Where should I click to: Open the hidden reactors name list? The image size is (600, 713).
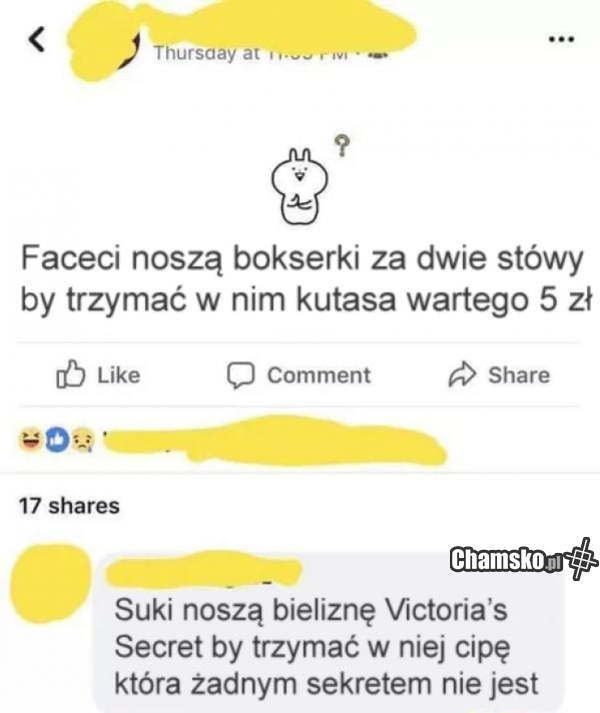(x=274, y=440)
